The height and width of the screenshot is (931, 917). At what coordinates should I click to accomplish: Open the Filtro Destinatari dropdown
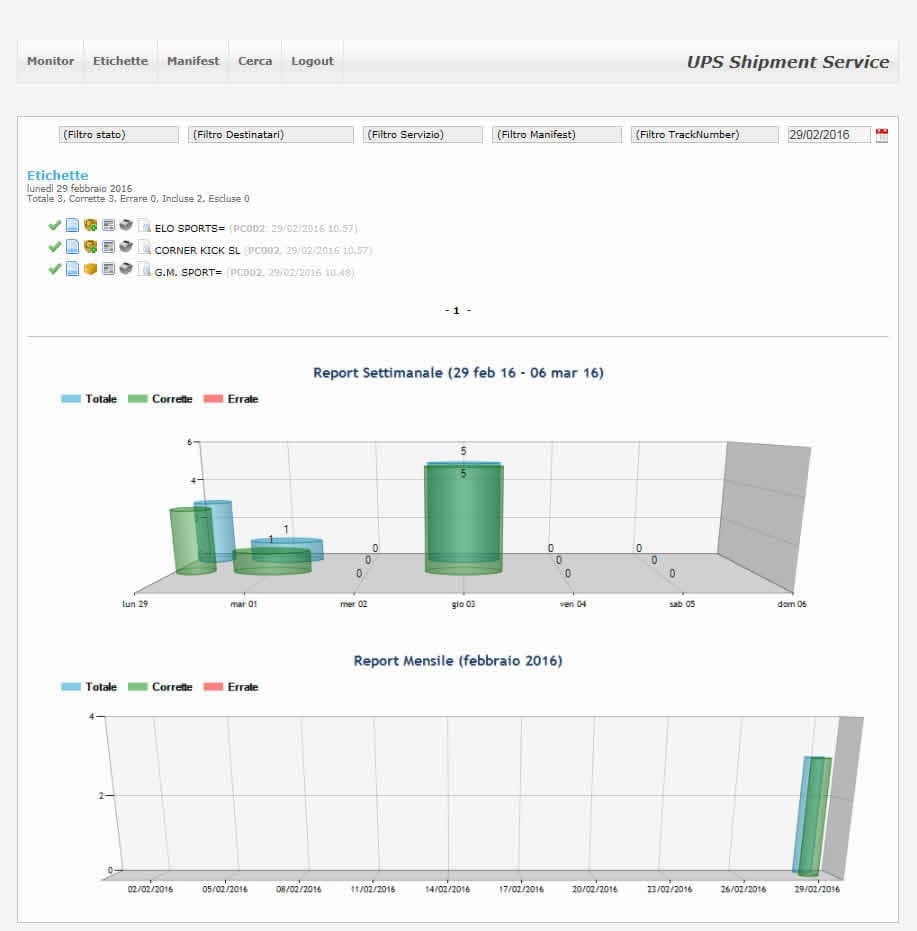point(271,135)
